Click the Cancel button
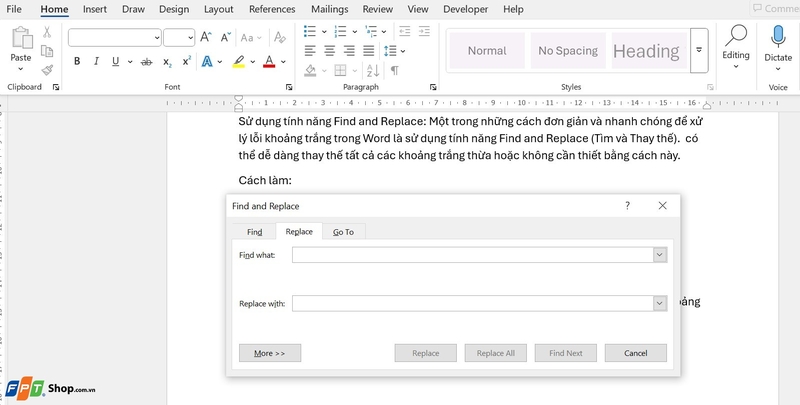The height and width of the screenshot is (405, 800). (x=636, y=353)
